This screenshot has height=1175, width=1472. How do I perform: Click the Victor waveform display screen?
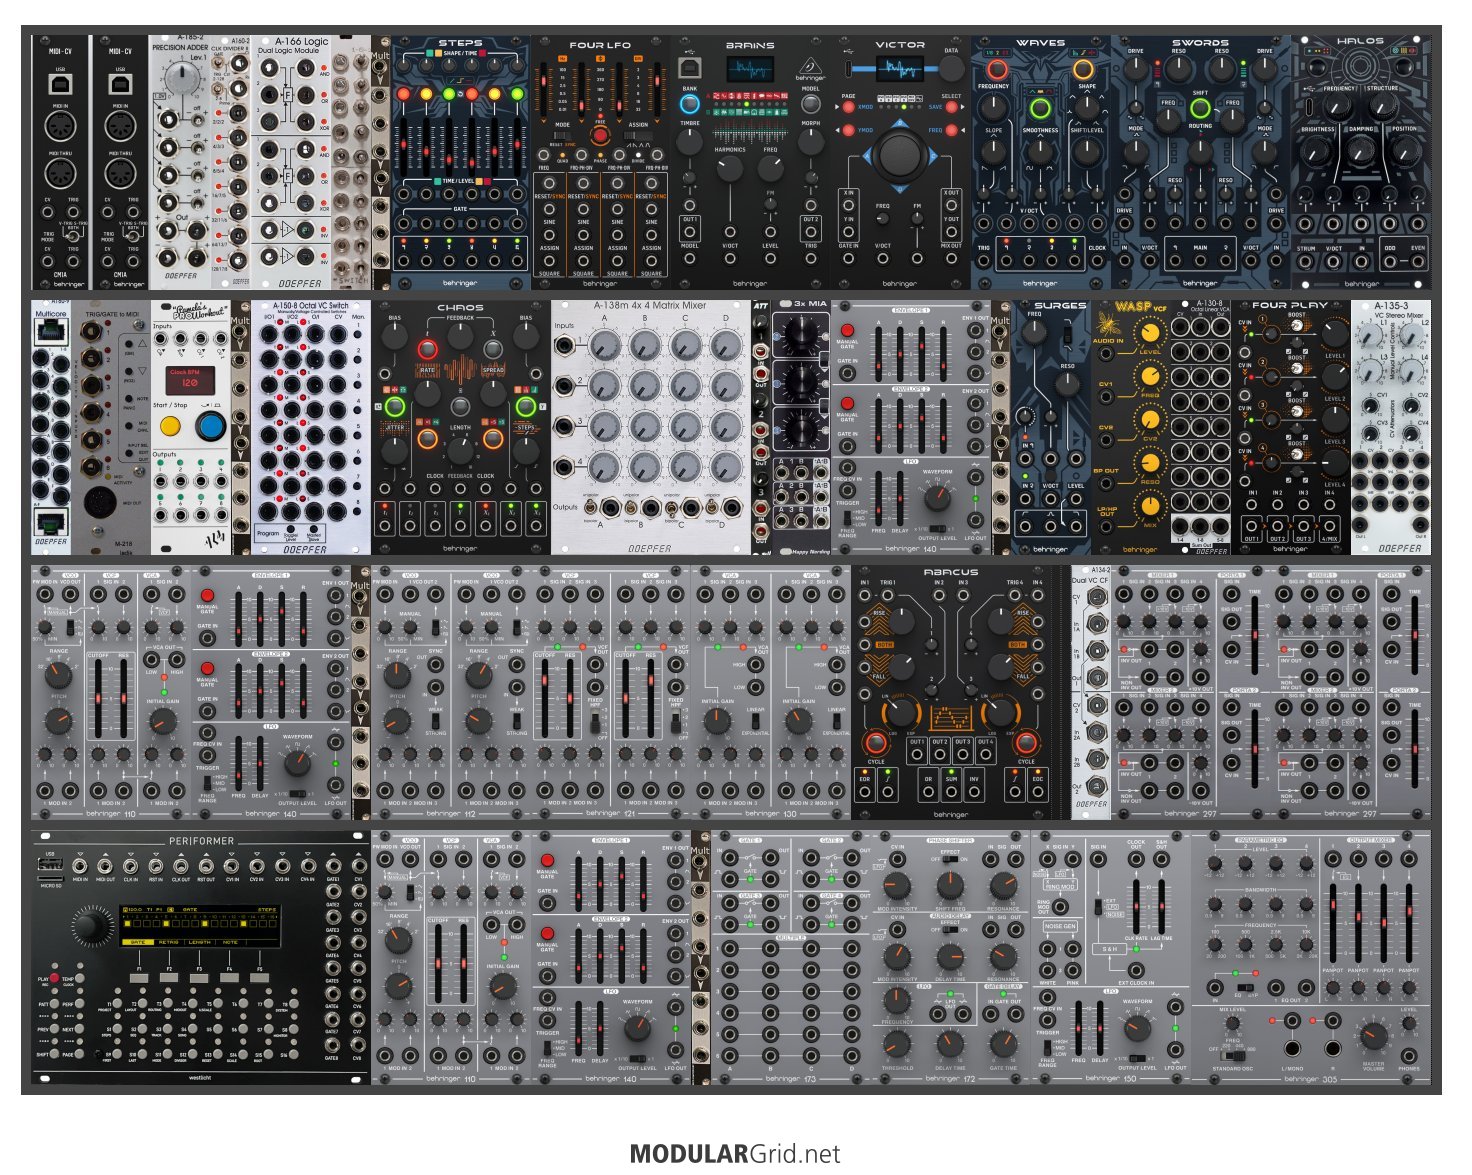[899, 69]
